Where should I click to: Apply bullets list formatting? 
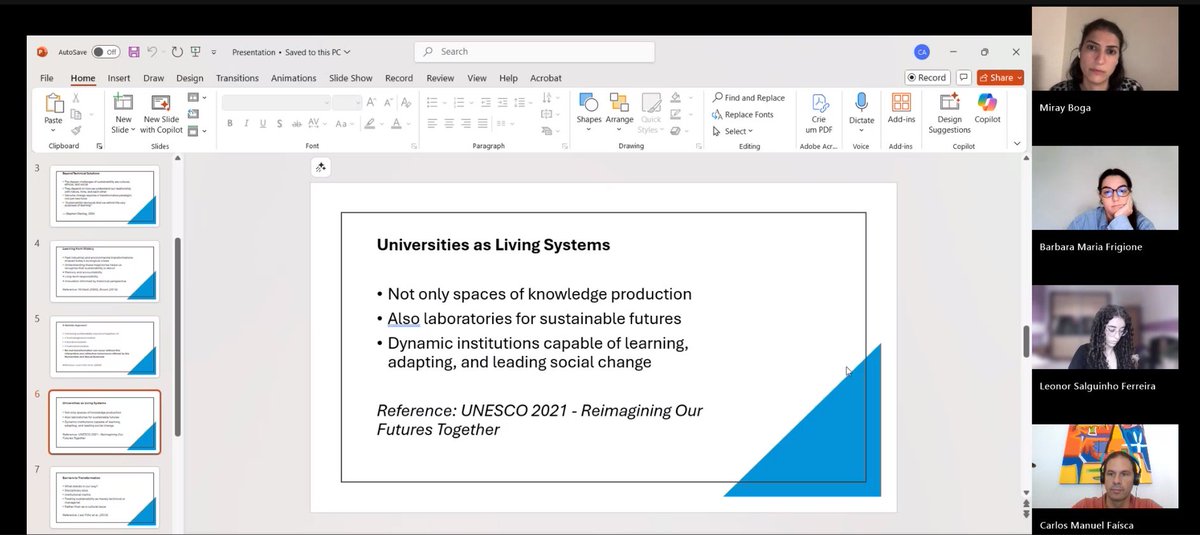tap(432, 103)
